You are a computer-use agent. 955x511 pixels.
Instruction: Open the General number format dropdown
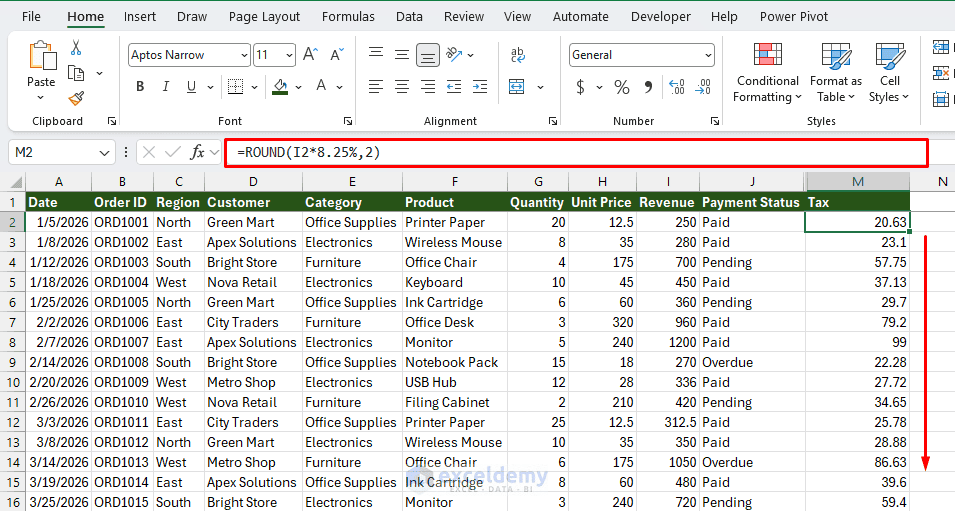[708, 55]
